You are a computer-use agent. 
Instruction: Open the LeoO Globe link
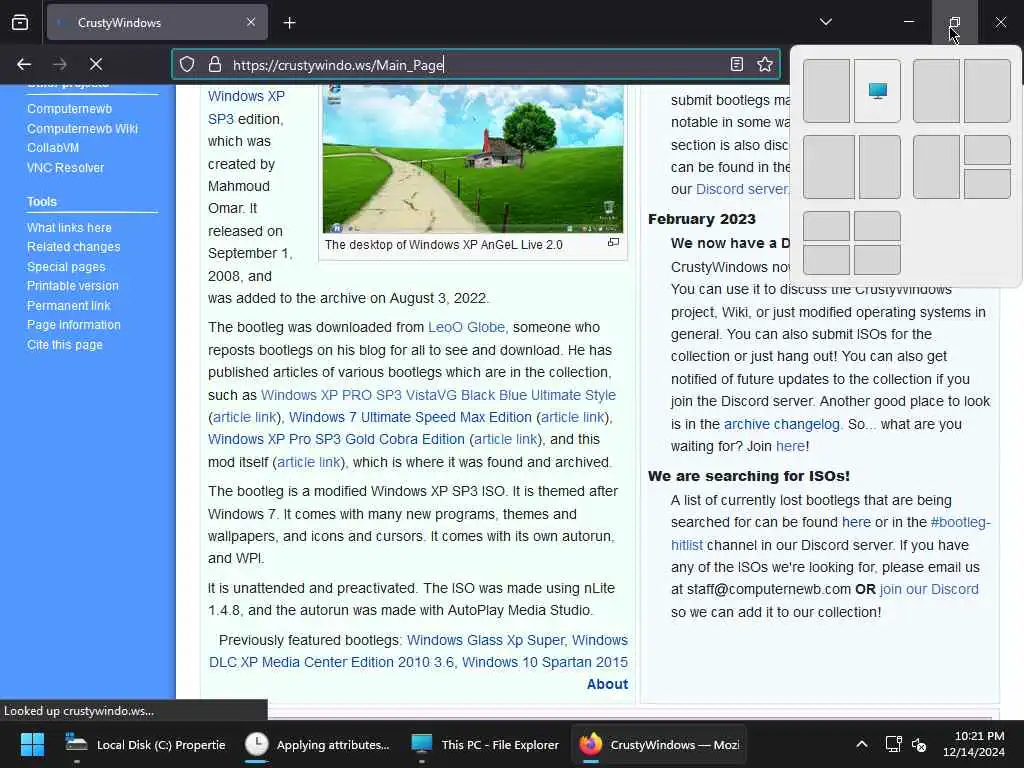click(x=466, y=327)
